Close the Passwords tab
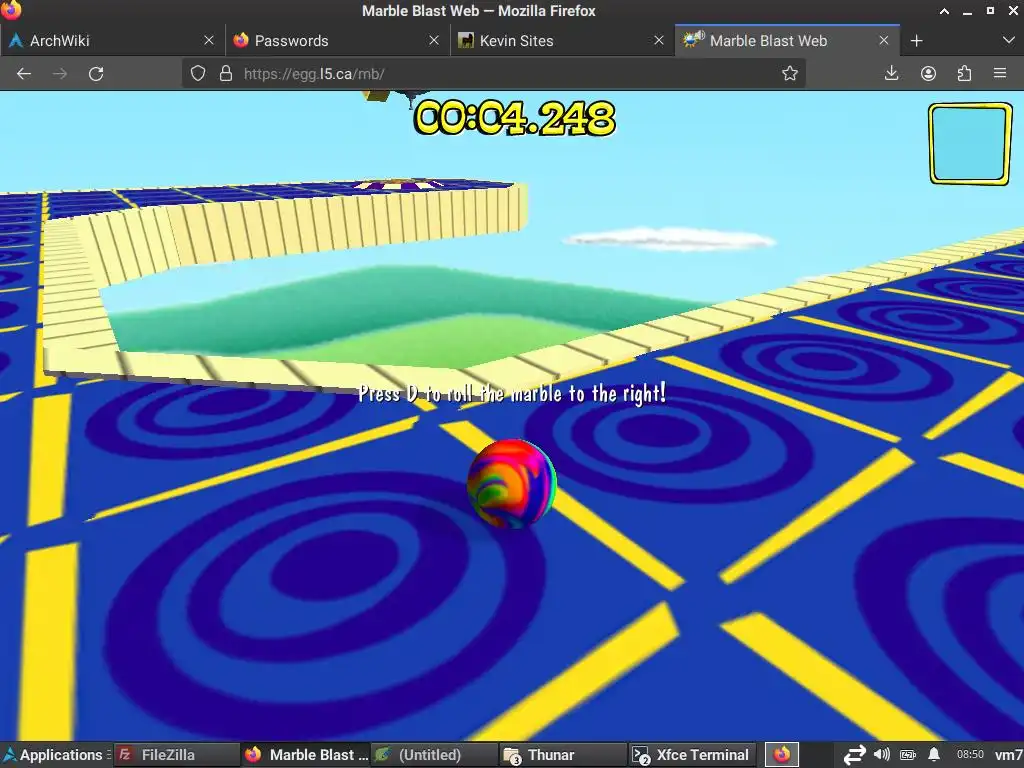Screen dimensions: 1024x768 pos(434,40)
